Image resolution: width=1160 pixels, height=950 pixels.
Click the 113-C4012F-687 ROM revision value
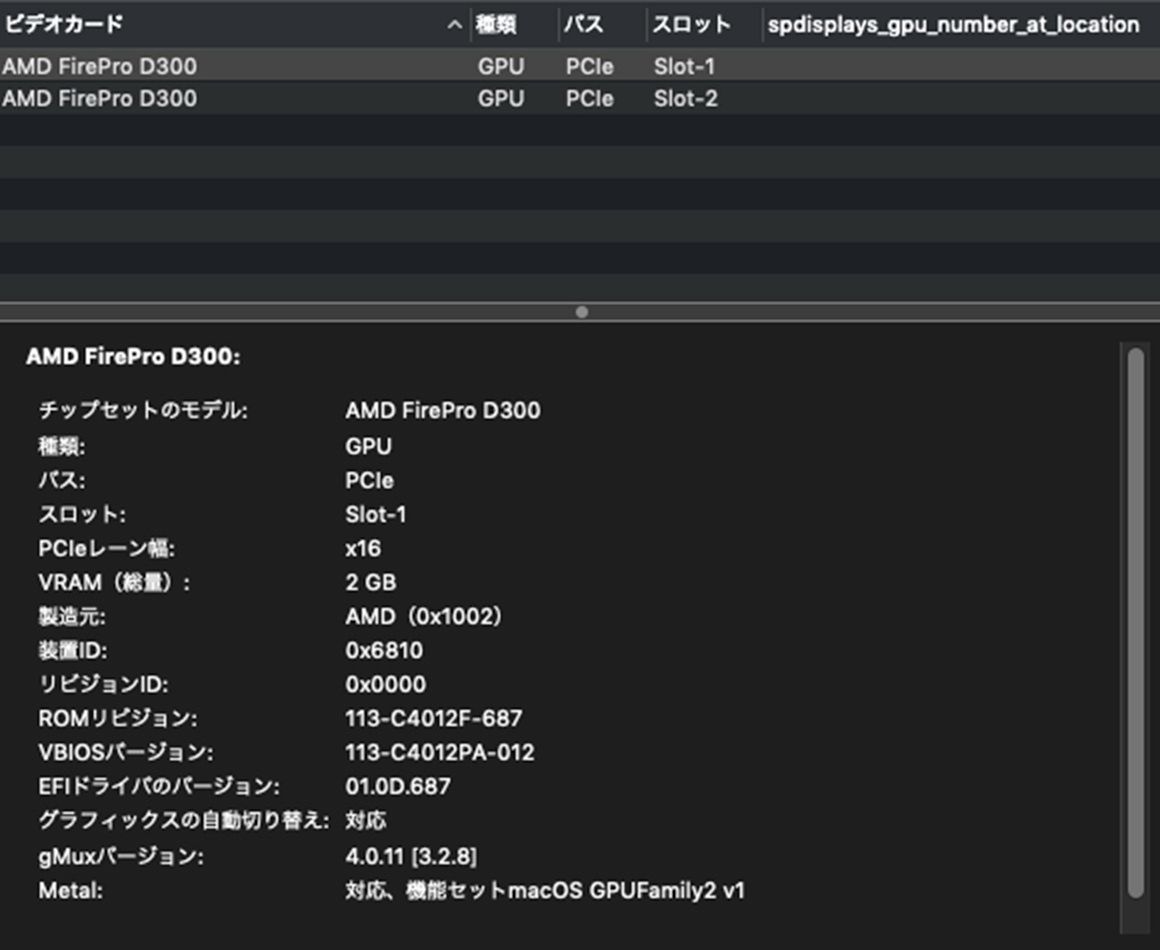(434, 718)
